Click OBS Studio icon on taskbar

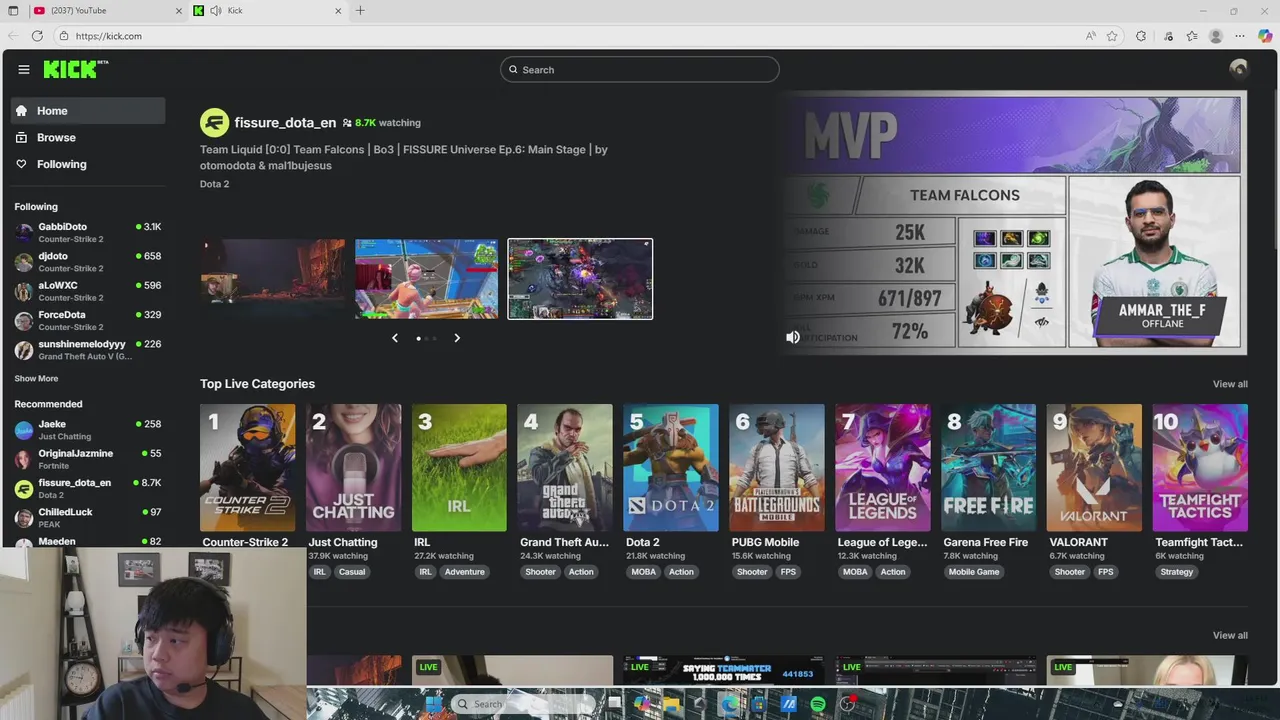click(x=847, y=704)
